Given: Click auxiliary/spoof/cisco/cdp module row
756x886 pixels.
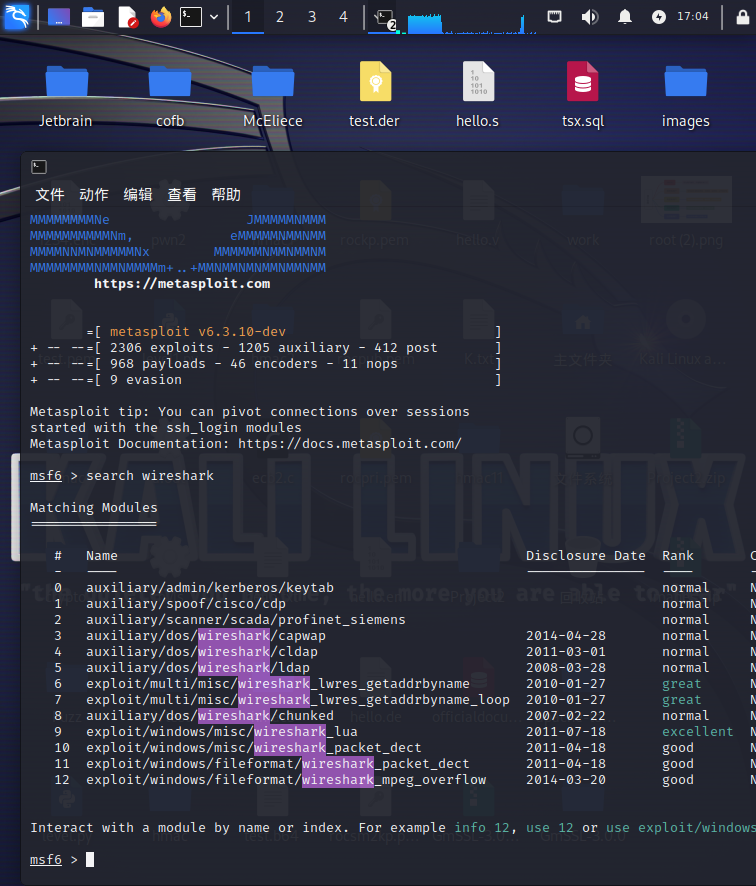Looking at the screenshot, I should click(186, 604).
